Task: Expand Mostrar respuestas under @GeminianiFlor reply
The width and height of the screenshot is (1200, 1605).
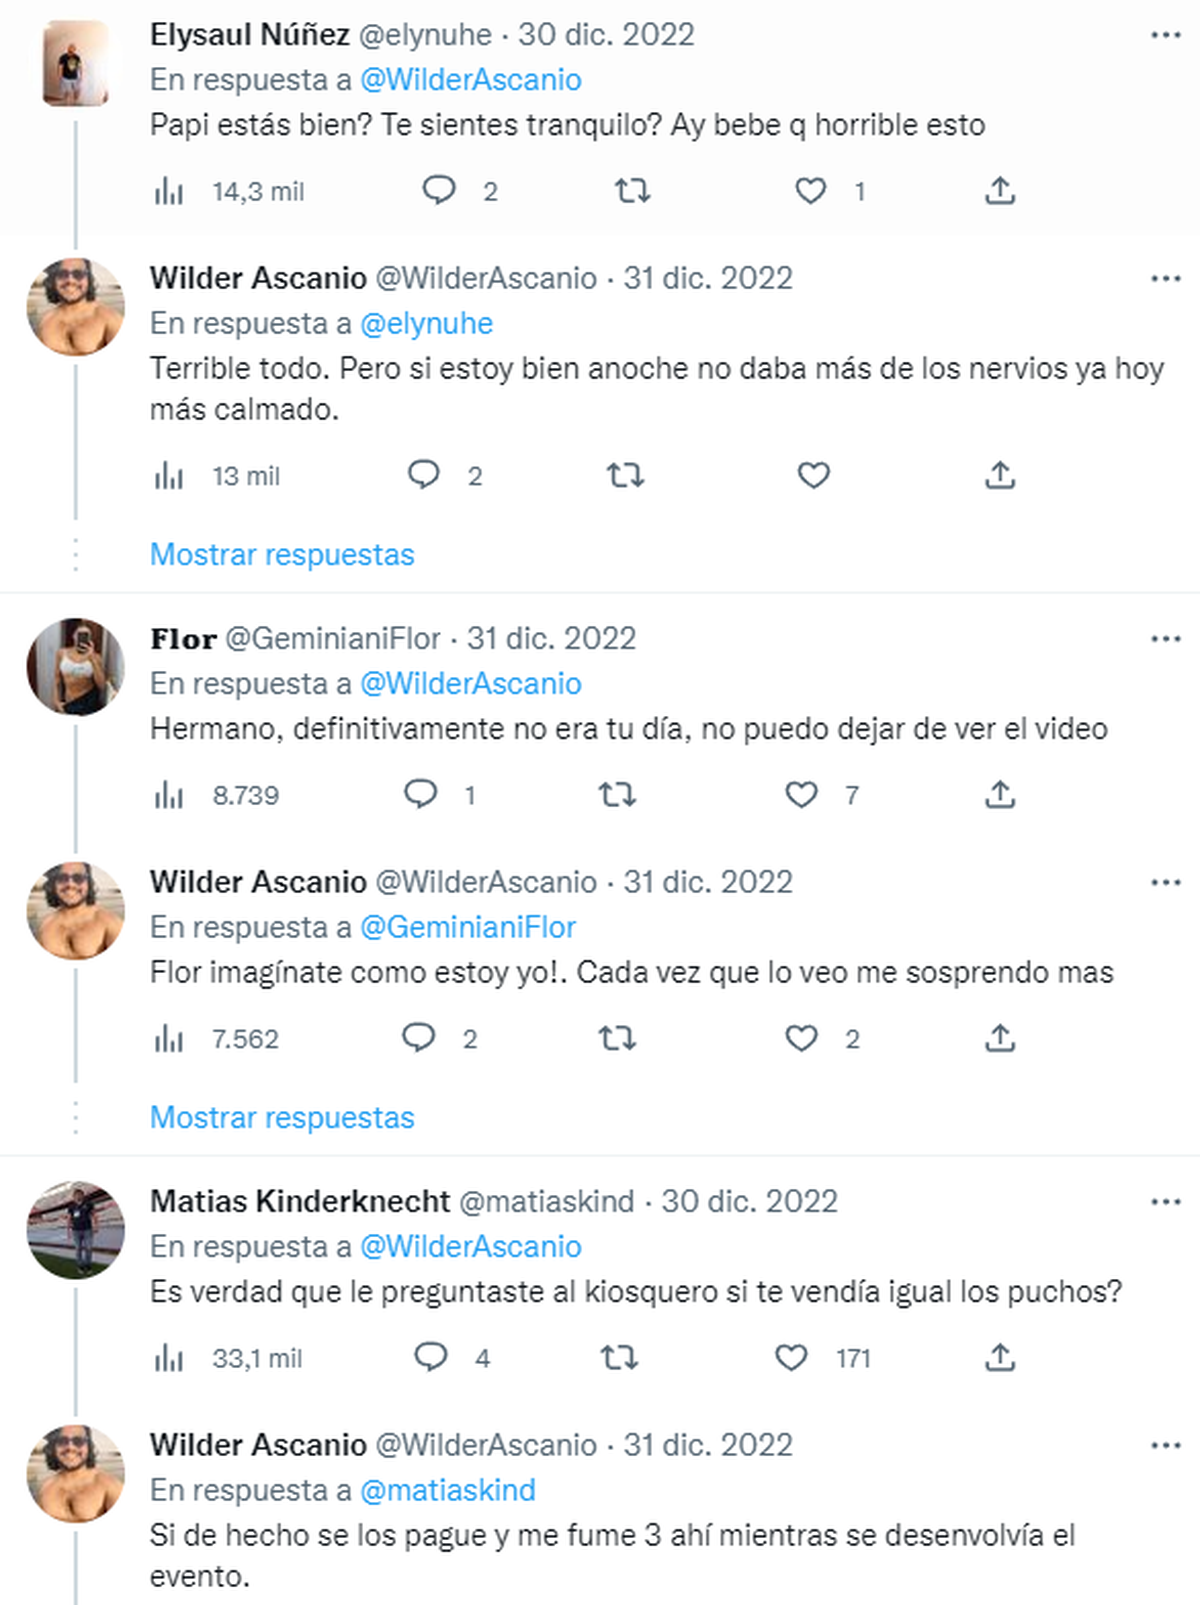Action: click(x=282, y=1117)
